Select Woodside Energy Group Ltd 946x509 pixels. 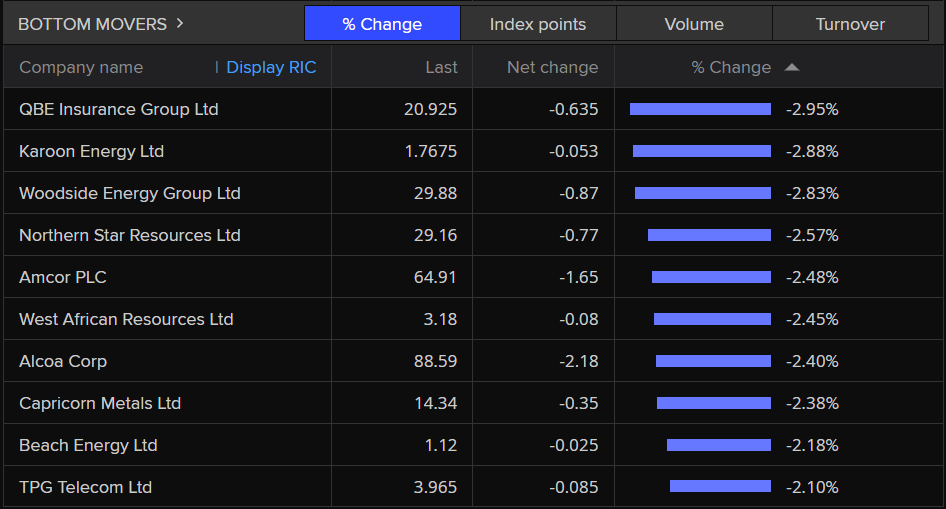[130, 193]
